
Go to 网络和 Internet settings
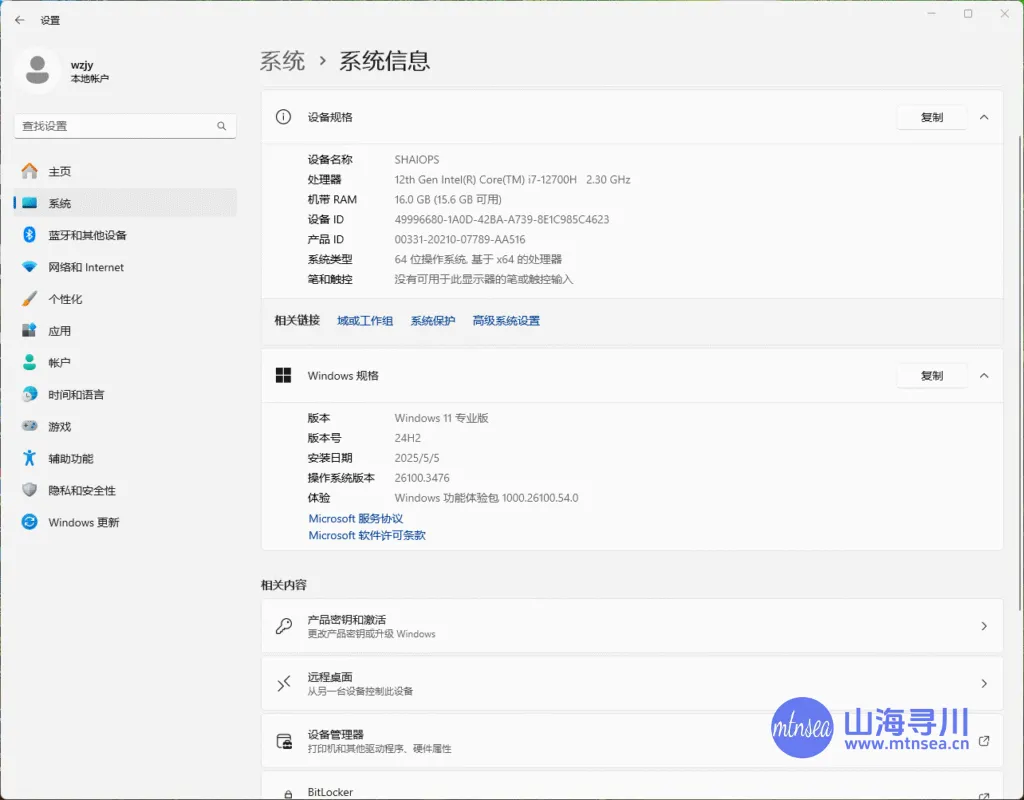(125, 267)
